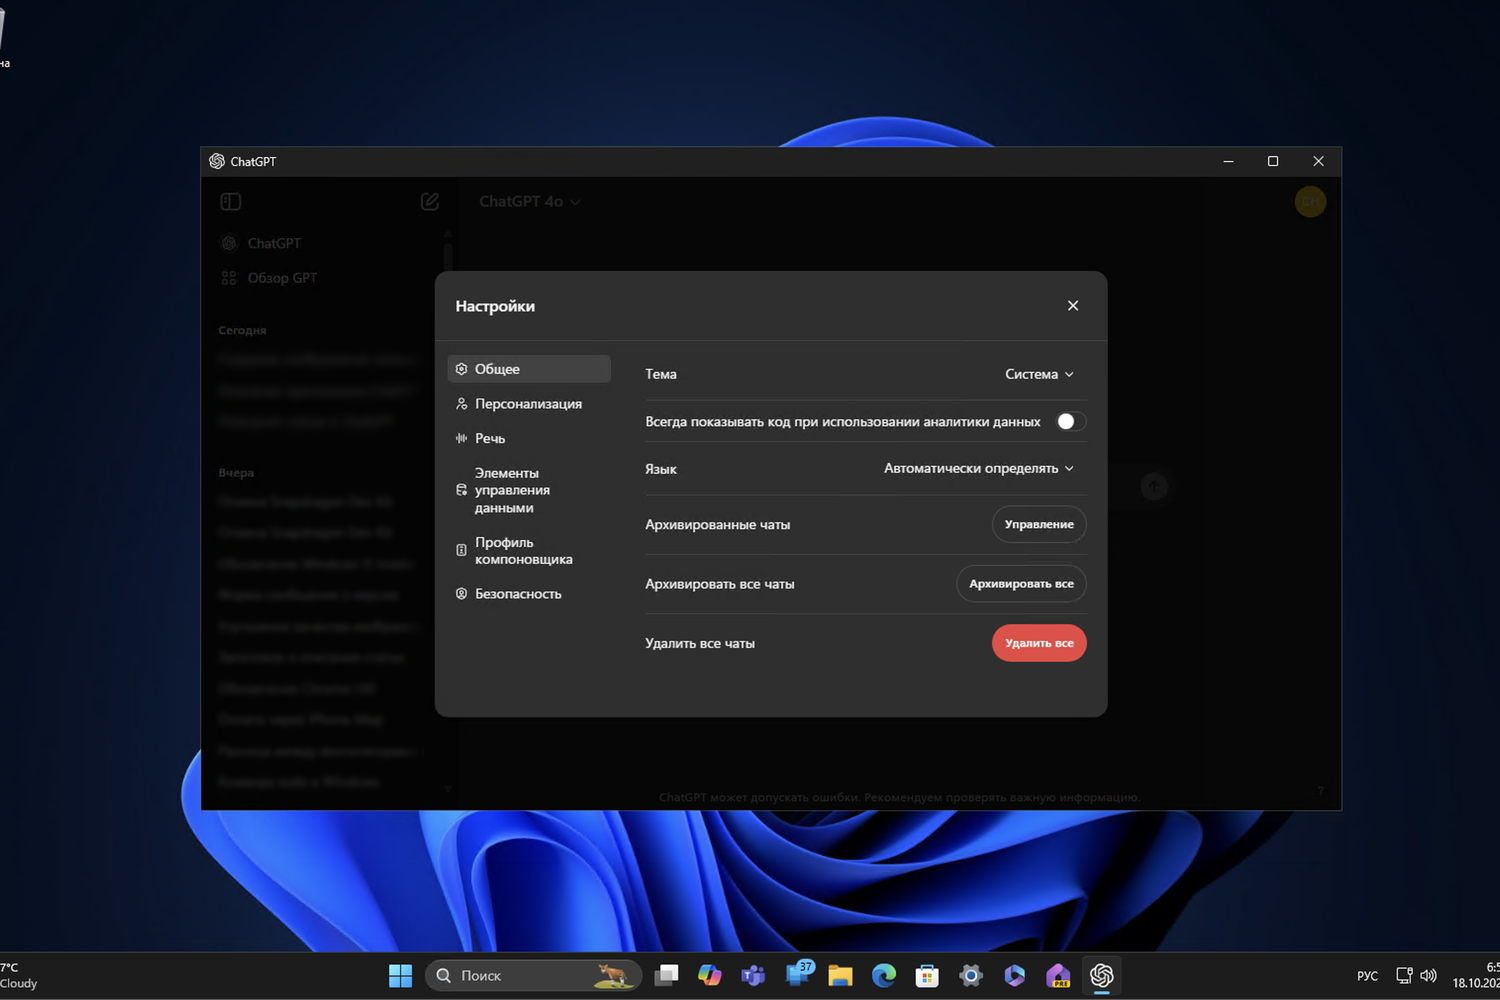
Task: Switch to the Персонализация tab
Action: 529,404
